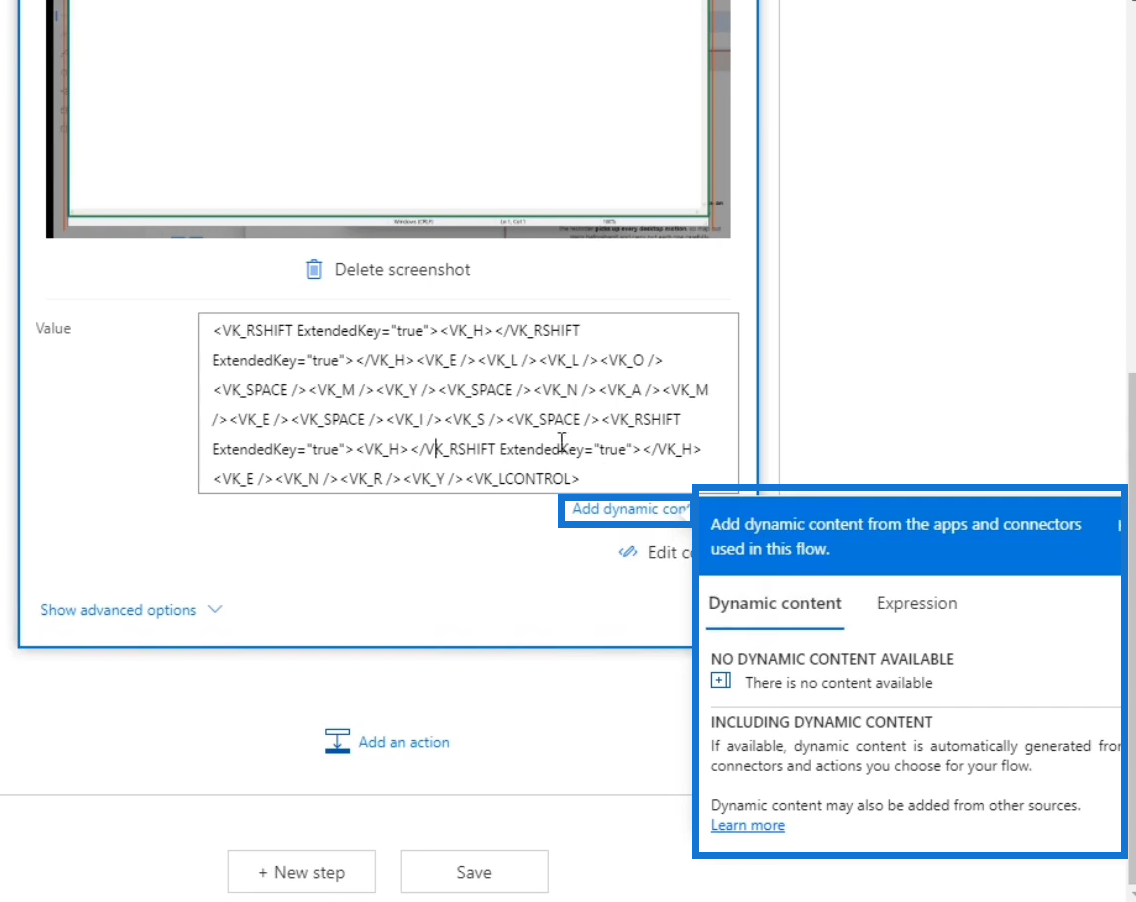The image size is (1136, 902).
Task: Save the flow with Save button
Action: pos(474,872)
